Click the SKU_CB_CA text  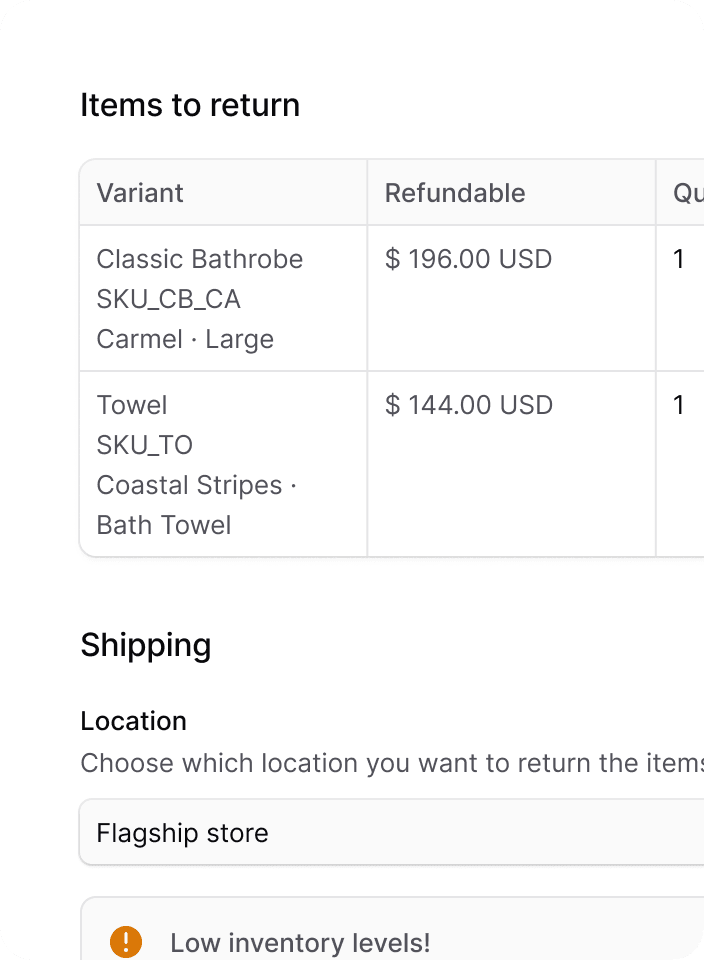(x=168, y=299)
